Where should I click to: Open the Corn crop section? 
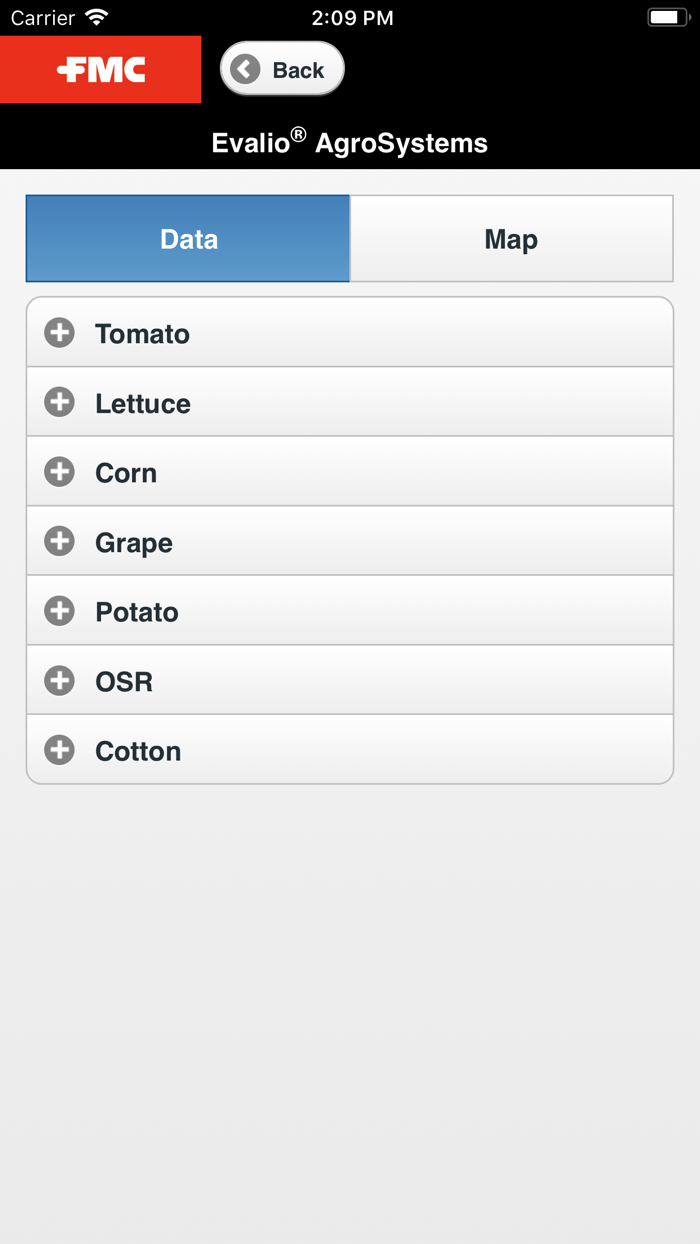pos(350,472)
